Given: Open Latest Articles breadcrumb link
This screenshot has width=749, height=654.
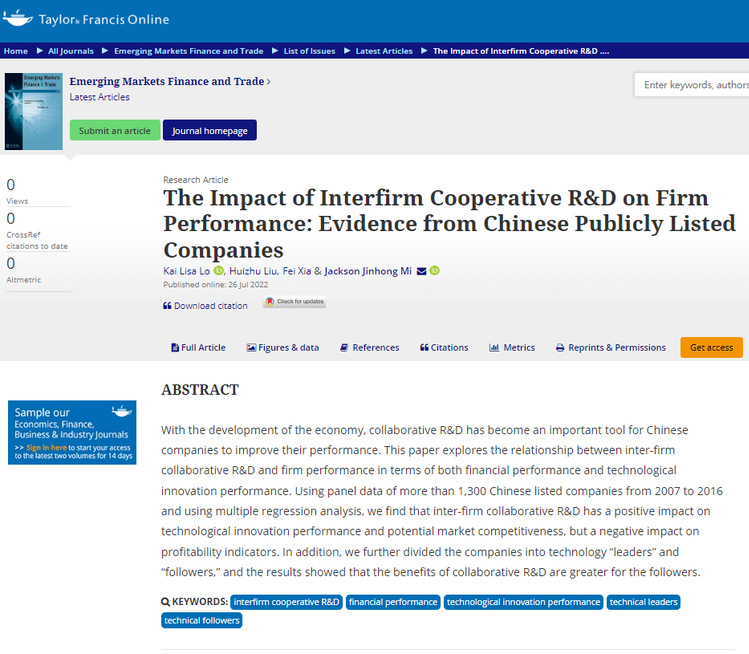Looking at the screenshot, I should coord(384,51).
